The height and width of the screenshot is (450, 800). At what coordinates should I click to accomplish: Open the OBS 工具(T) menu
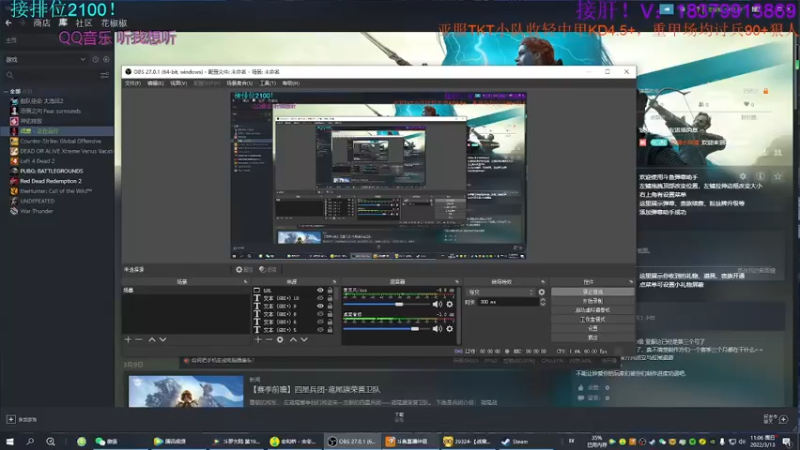pyautogui.click(x=267, y=83)
